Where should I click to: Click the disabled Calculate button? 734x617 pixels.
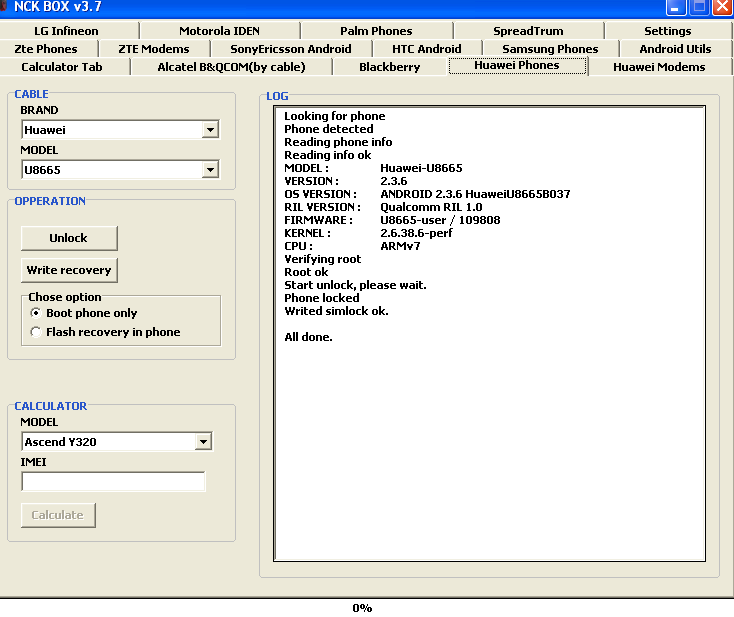tap(58, 515)
